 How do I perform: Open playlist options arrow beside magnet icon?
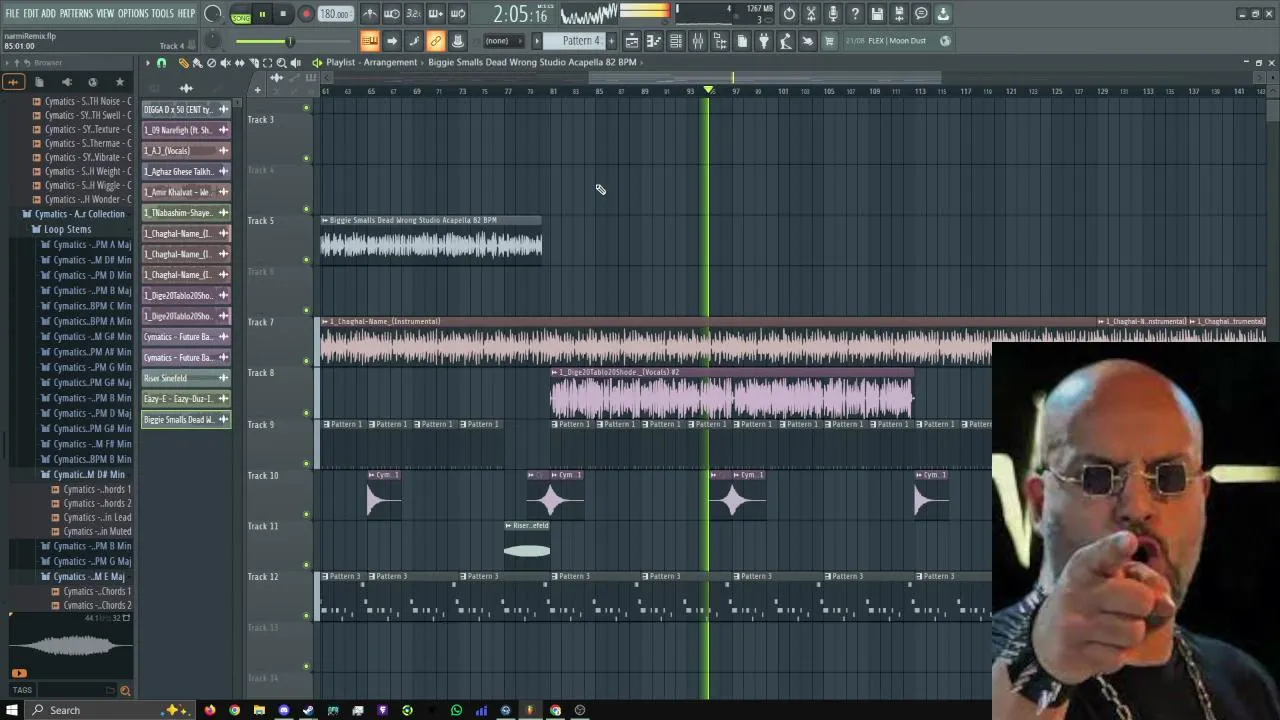click(x=147, y=63)
